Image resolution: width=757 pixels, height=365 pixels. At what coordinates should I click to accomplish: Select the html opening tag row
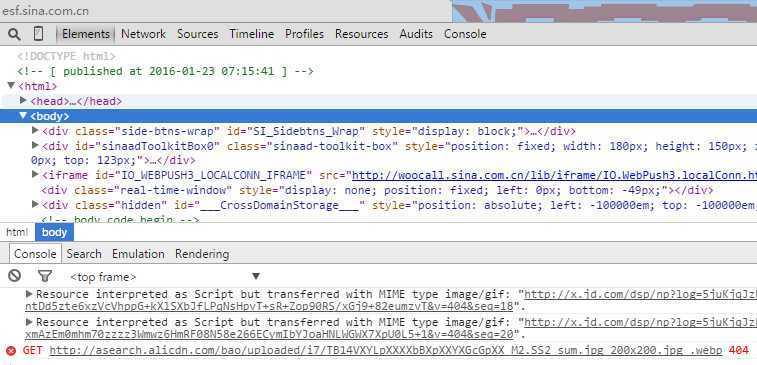38,86
